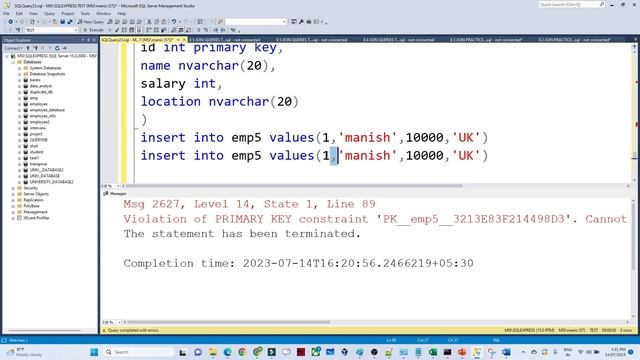Click the Quick Launch search field
The image size is (640, 360).
(x=571, y=4)
